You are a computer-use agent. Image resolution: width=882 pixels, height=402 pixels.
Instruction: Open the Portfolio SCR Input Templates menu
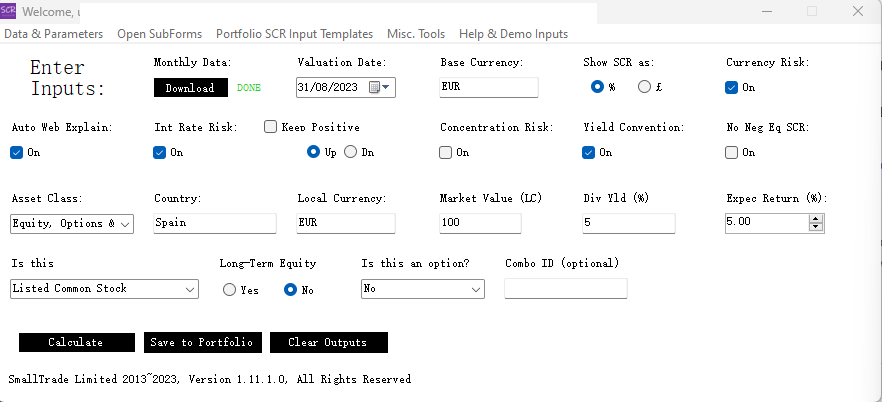tap(294, 34)
